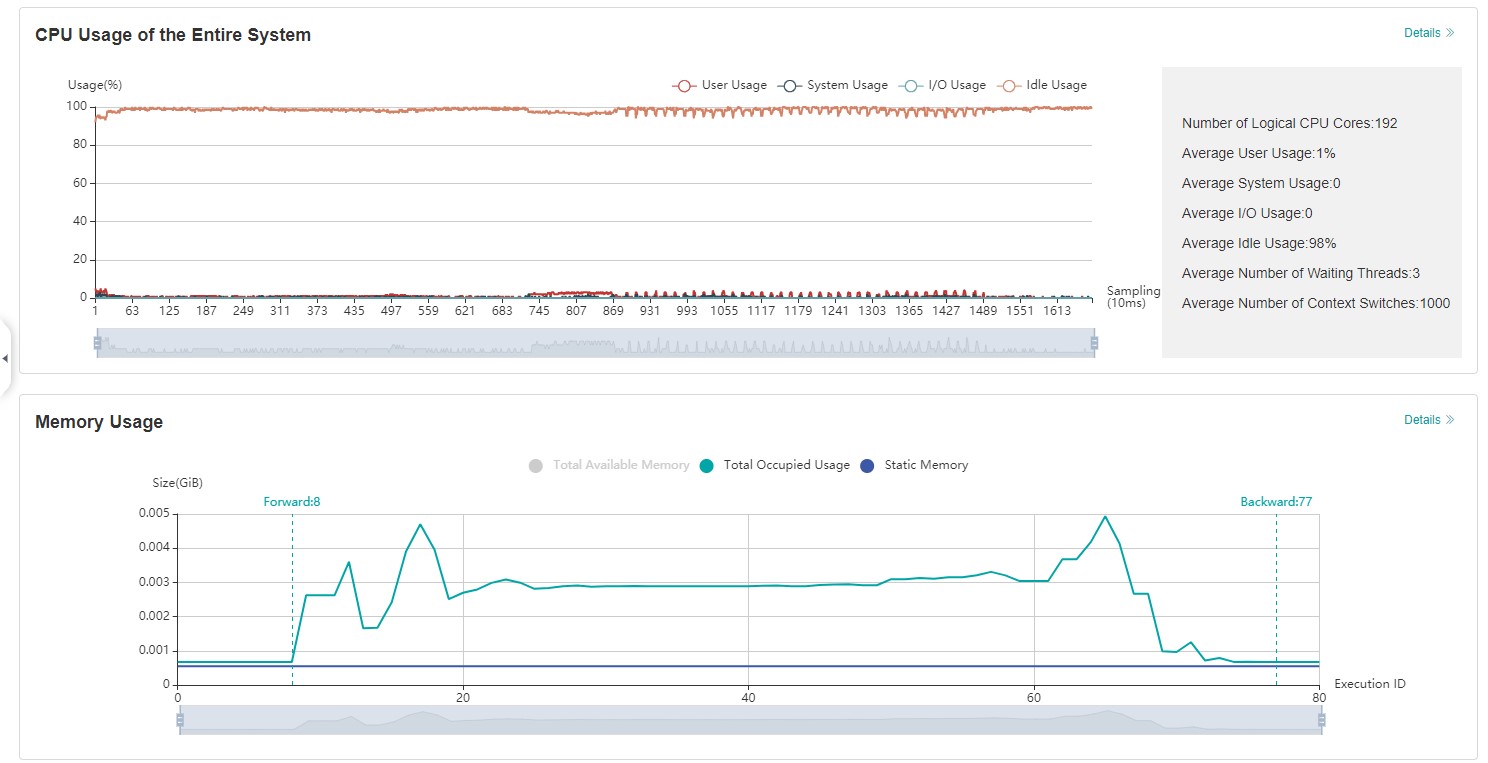
Task: Click the memory chart zoom slider right handle
Action: pyautogui.click(x=1322, y=720)
